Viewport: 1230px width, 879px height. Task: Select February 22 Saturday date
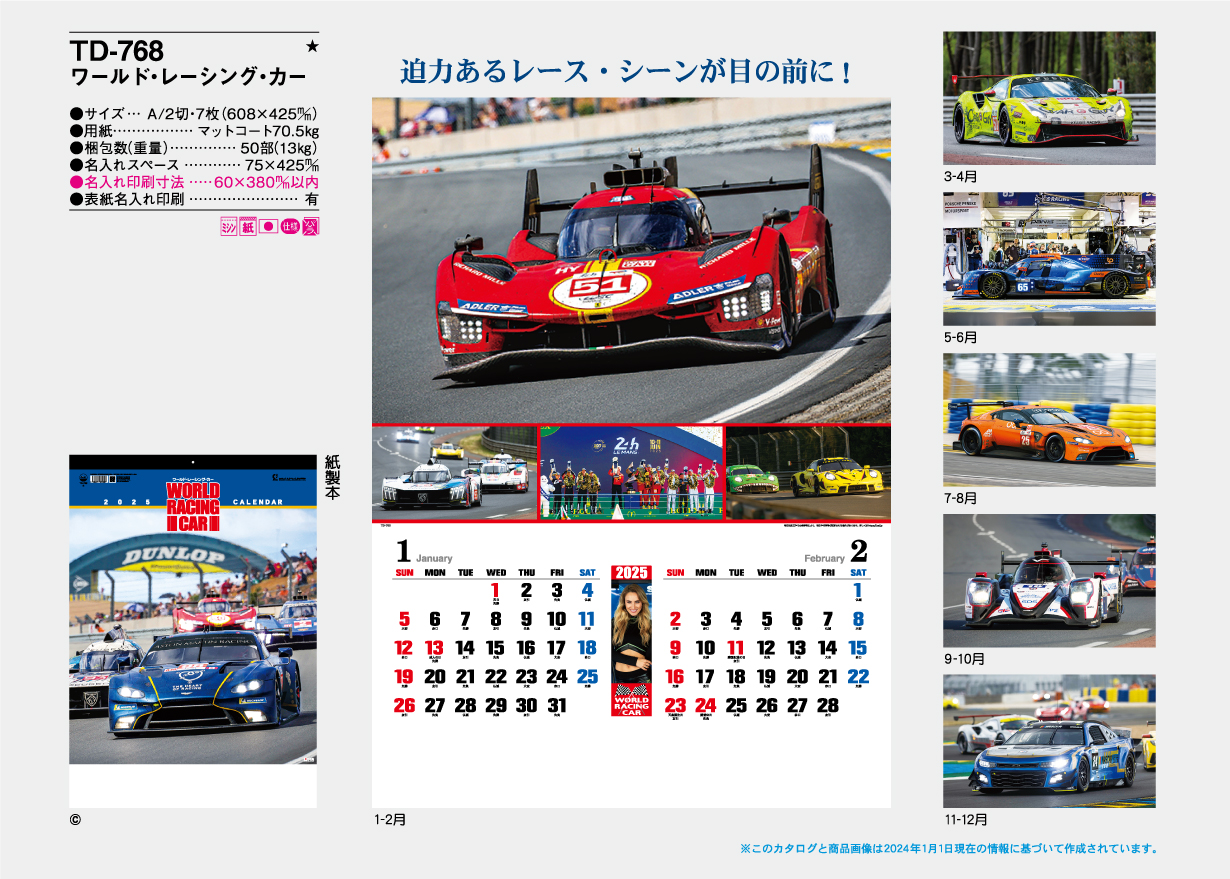(x=858, y=678)
